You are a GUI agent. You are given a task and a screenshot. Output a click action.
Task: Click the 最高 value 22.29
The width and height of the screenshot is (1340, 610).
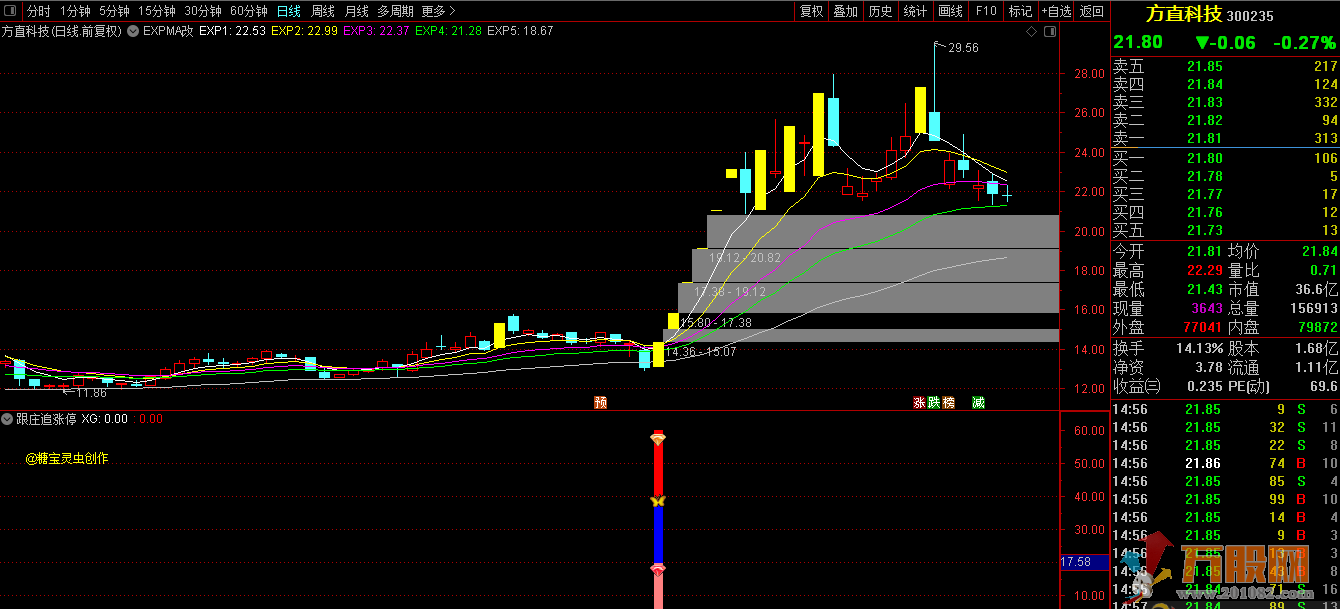(1204, 270)
